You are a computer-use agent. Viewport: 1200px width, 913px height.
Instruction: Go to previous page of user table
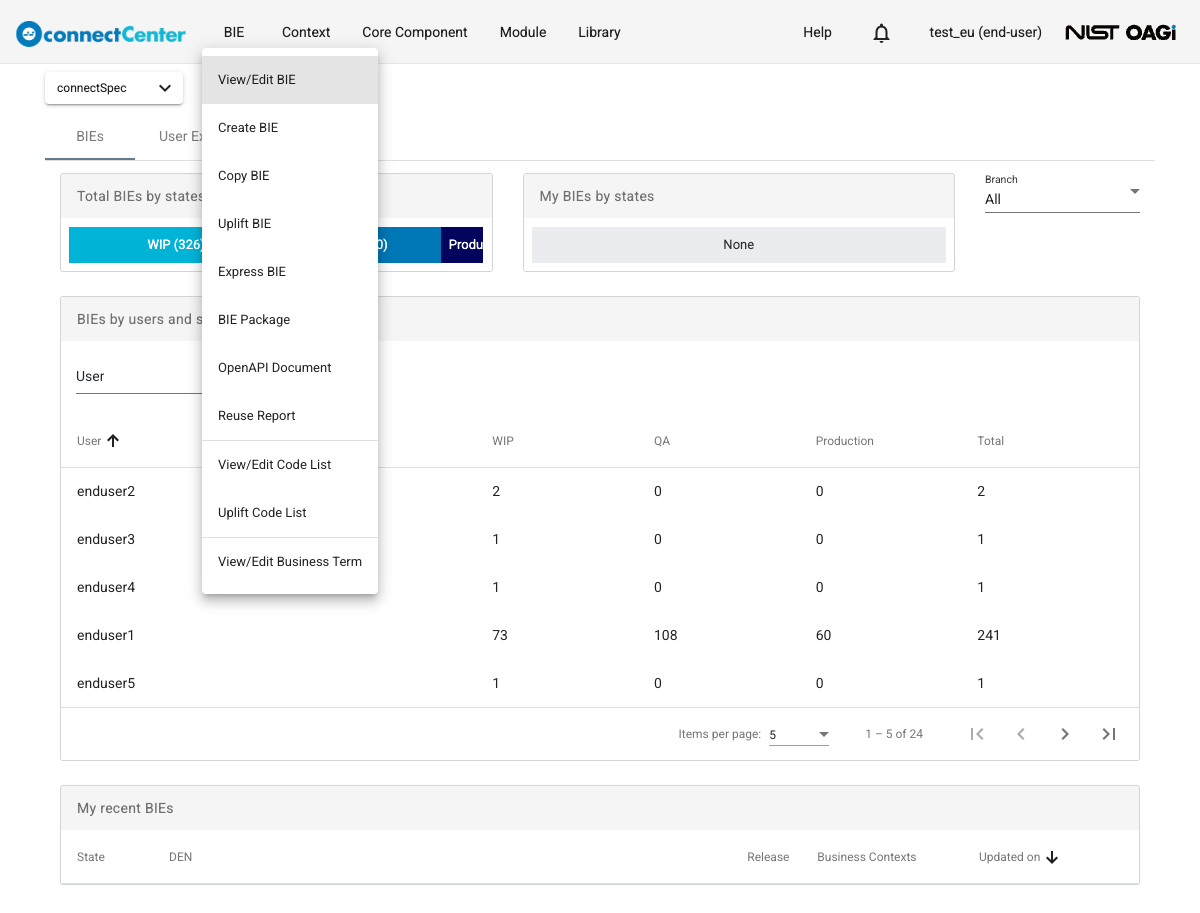pyautogui.click(x=1021, y=734)
